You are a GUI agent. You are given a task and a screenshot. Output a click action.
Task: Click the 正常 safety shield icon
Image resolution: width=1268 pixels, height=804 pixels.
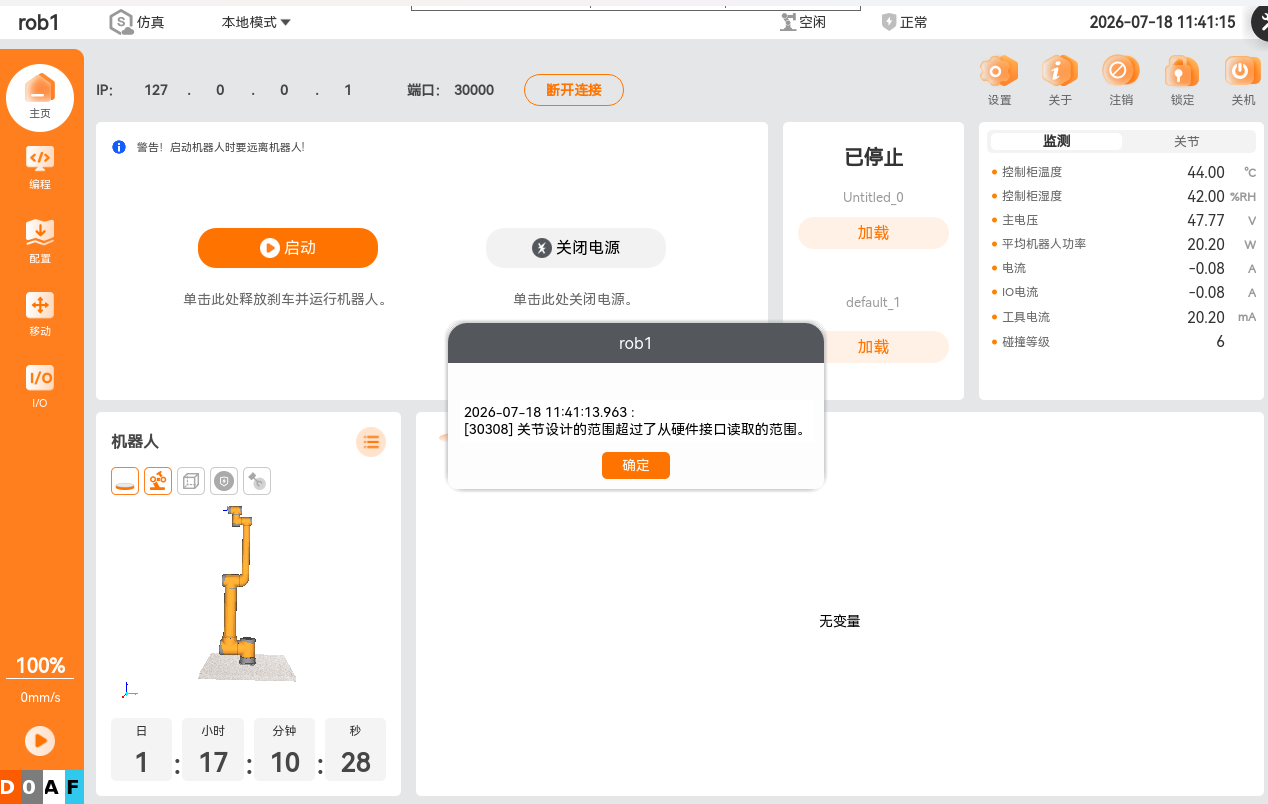click(888, 22)
